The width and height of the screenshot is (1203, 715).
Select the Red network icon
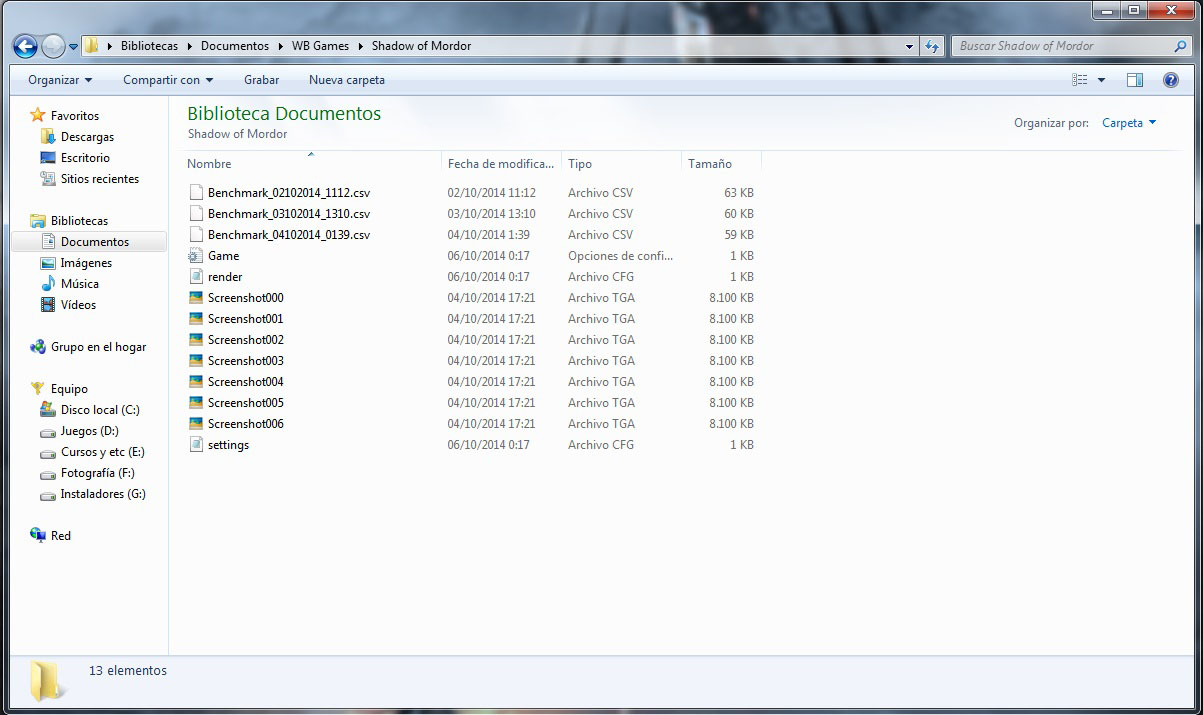[x=38, y=536]
